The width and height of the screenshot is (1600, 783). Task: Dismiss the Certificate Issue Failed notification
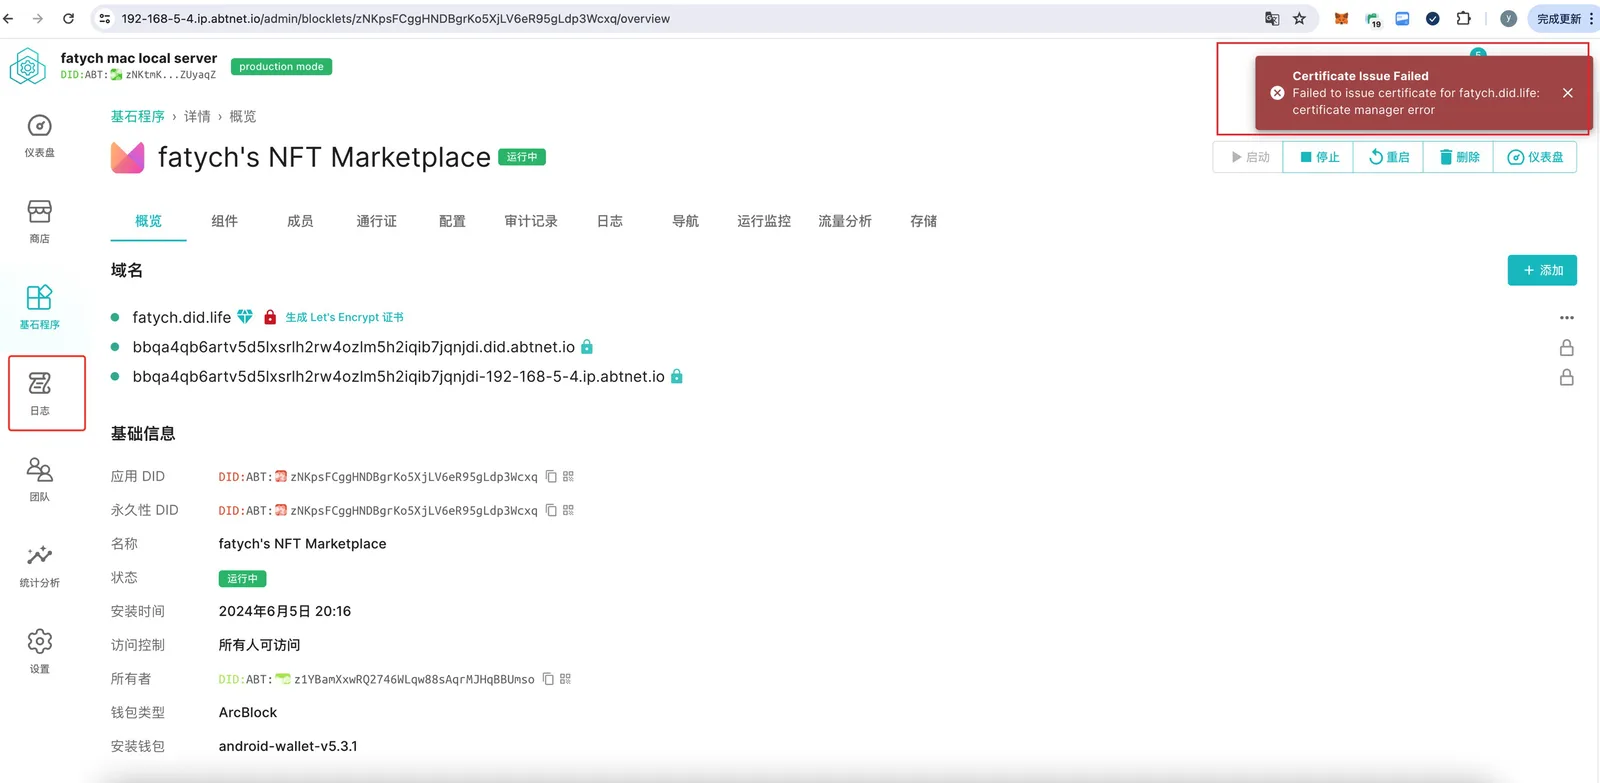point(1568,93)
